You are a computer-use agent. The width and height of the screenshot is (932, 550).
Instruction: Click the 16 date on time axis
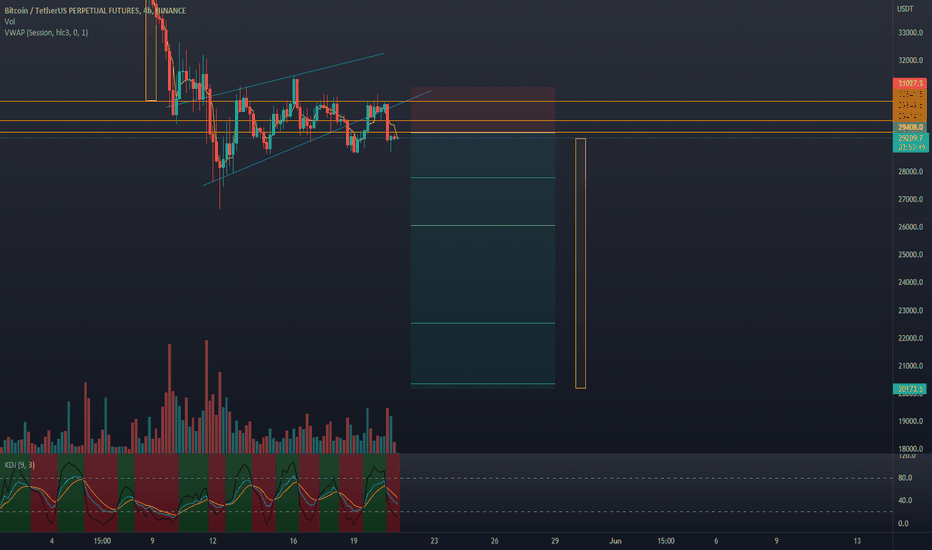pos(293,541)
